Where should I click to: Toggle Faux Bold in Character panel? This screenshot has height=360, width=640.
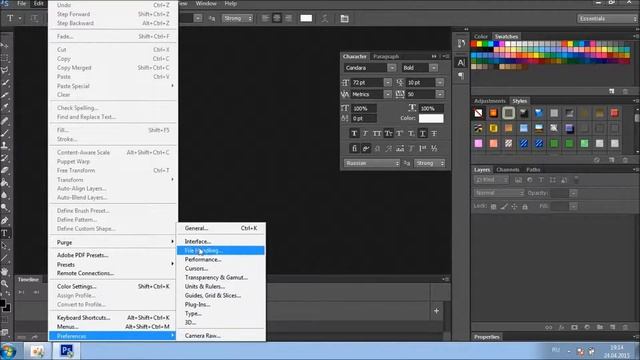(x=354, y=133)
